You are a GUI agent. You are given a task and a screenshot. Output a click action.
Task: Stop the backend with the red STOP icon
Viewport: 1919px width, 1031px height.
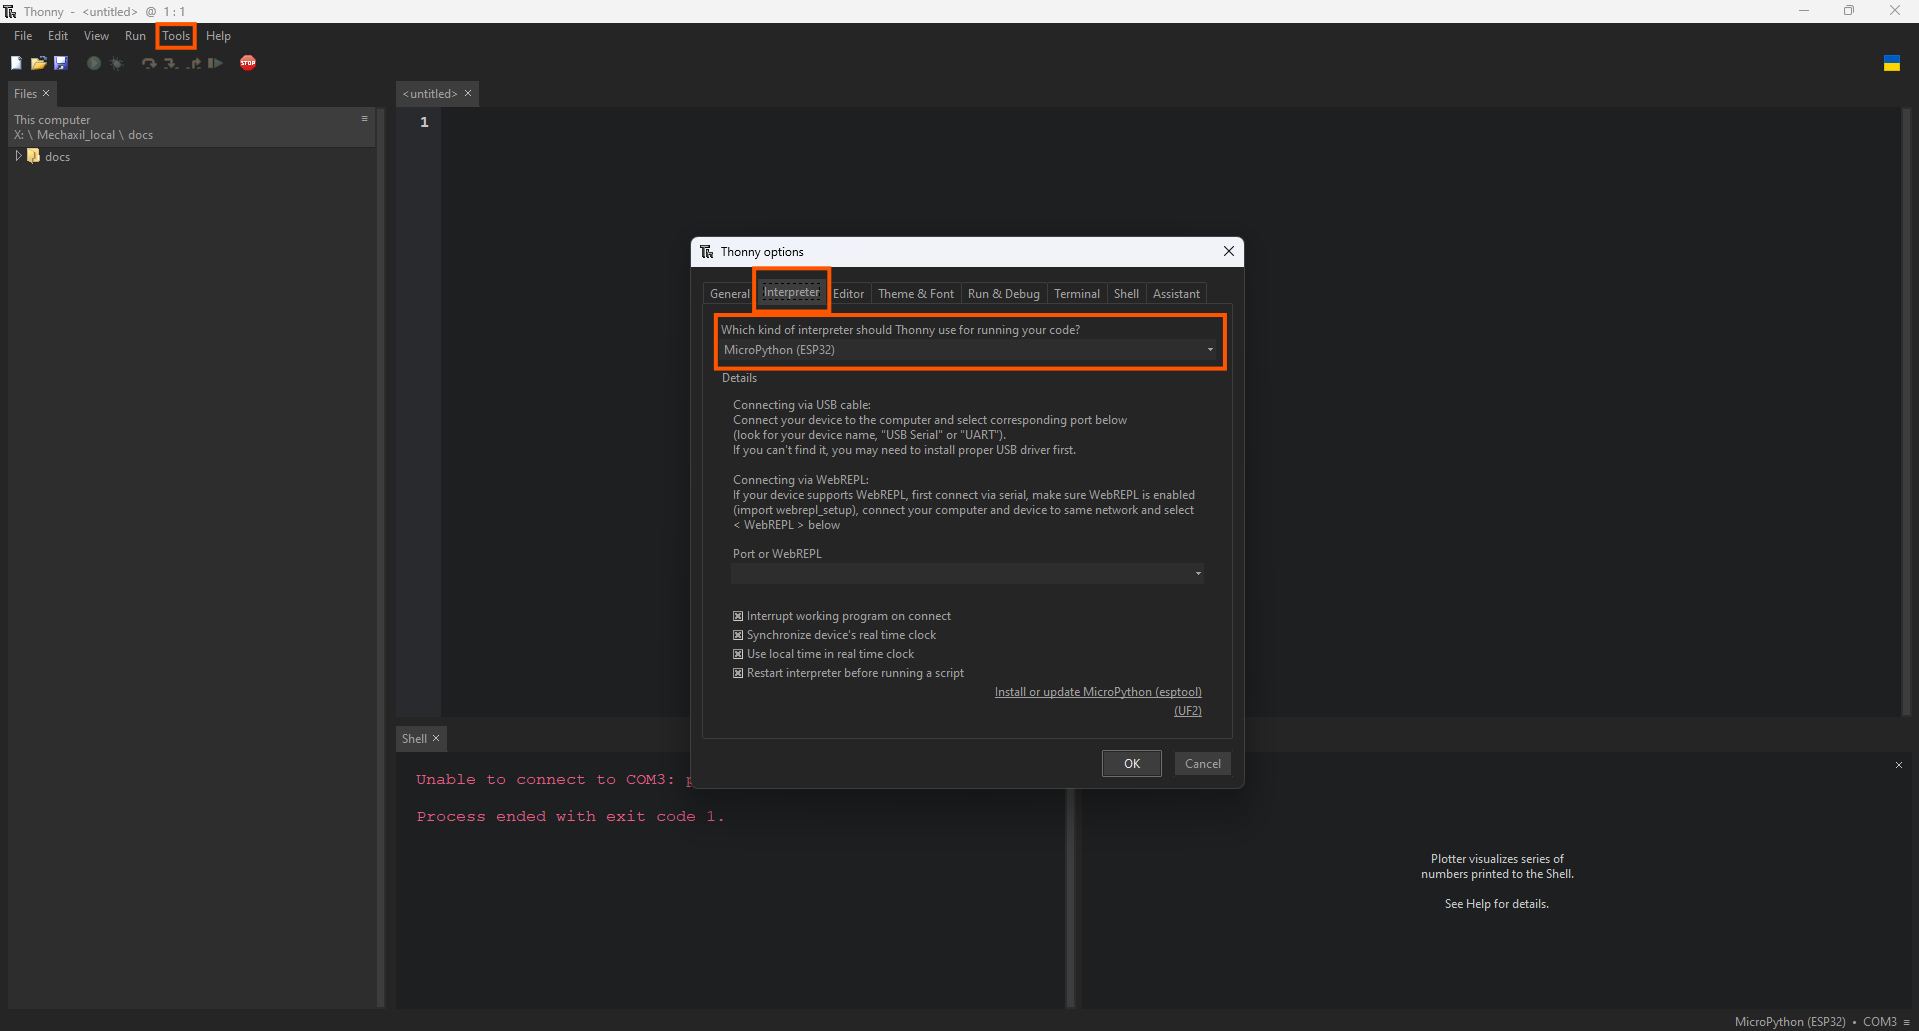(248, 63)
